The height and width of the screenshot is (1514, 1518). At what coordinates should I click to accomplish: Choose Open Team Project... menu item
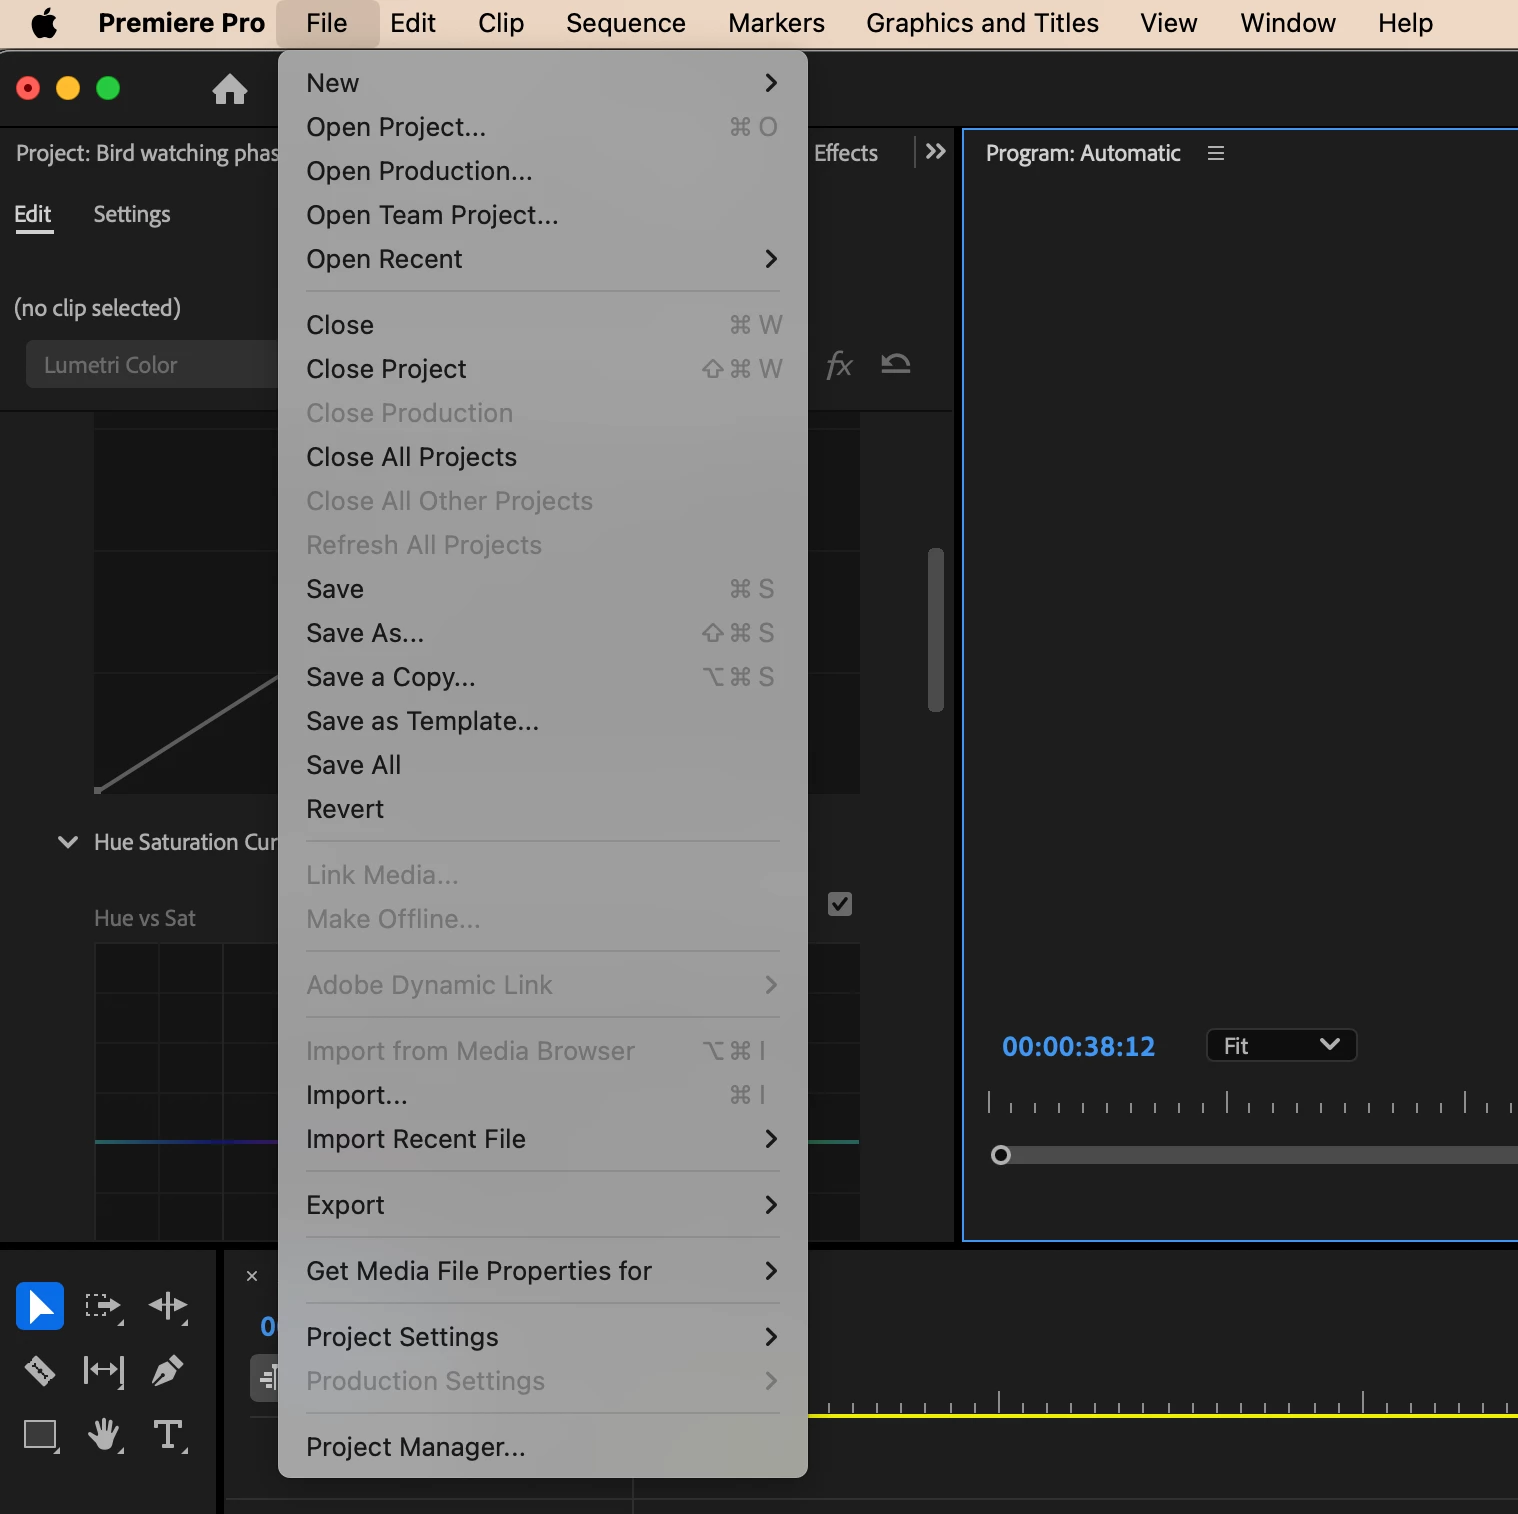click(x=542, y=215)
